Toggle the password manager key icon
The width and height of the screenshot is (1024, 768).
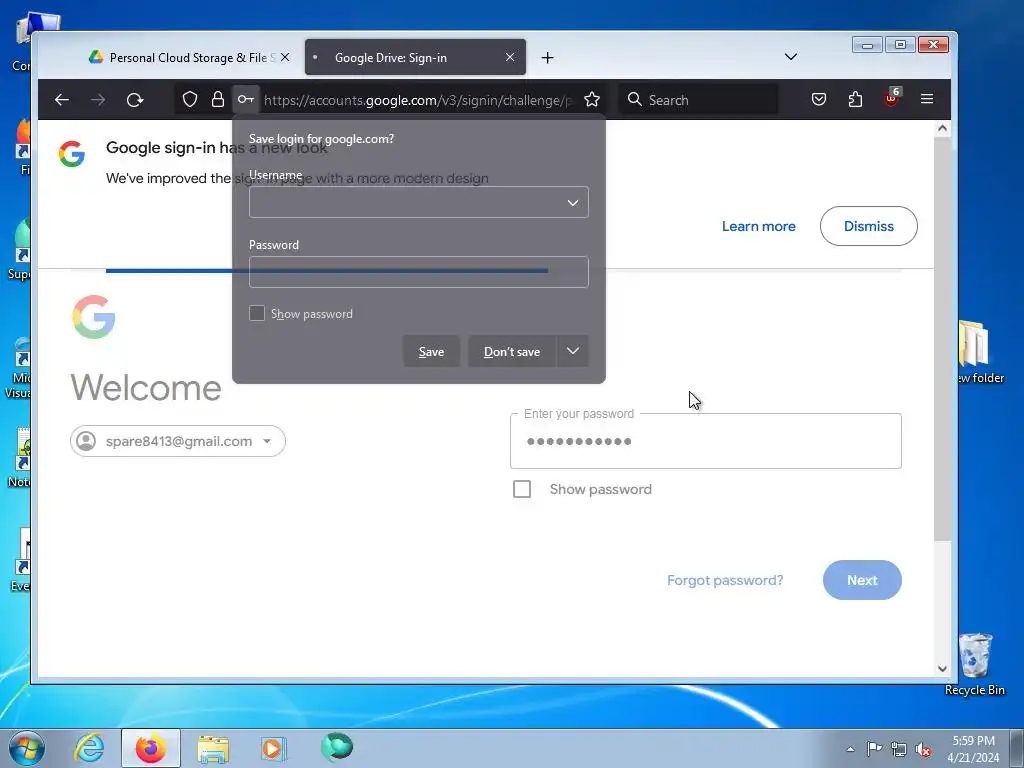246,99
